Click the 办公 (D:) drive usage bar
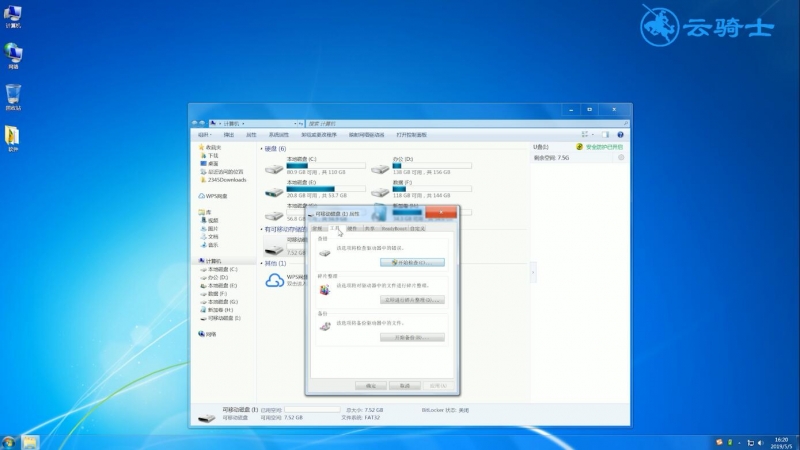The width and height of the screenshot is (800, 450). click(x=432, y=166)
